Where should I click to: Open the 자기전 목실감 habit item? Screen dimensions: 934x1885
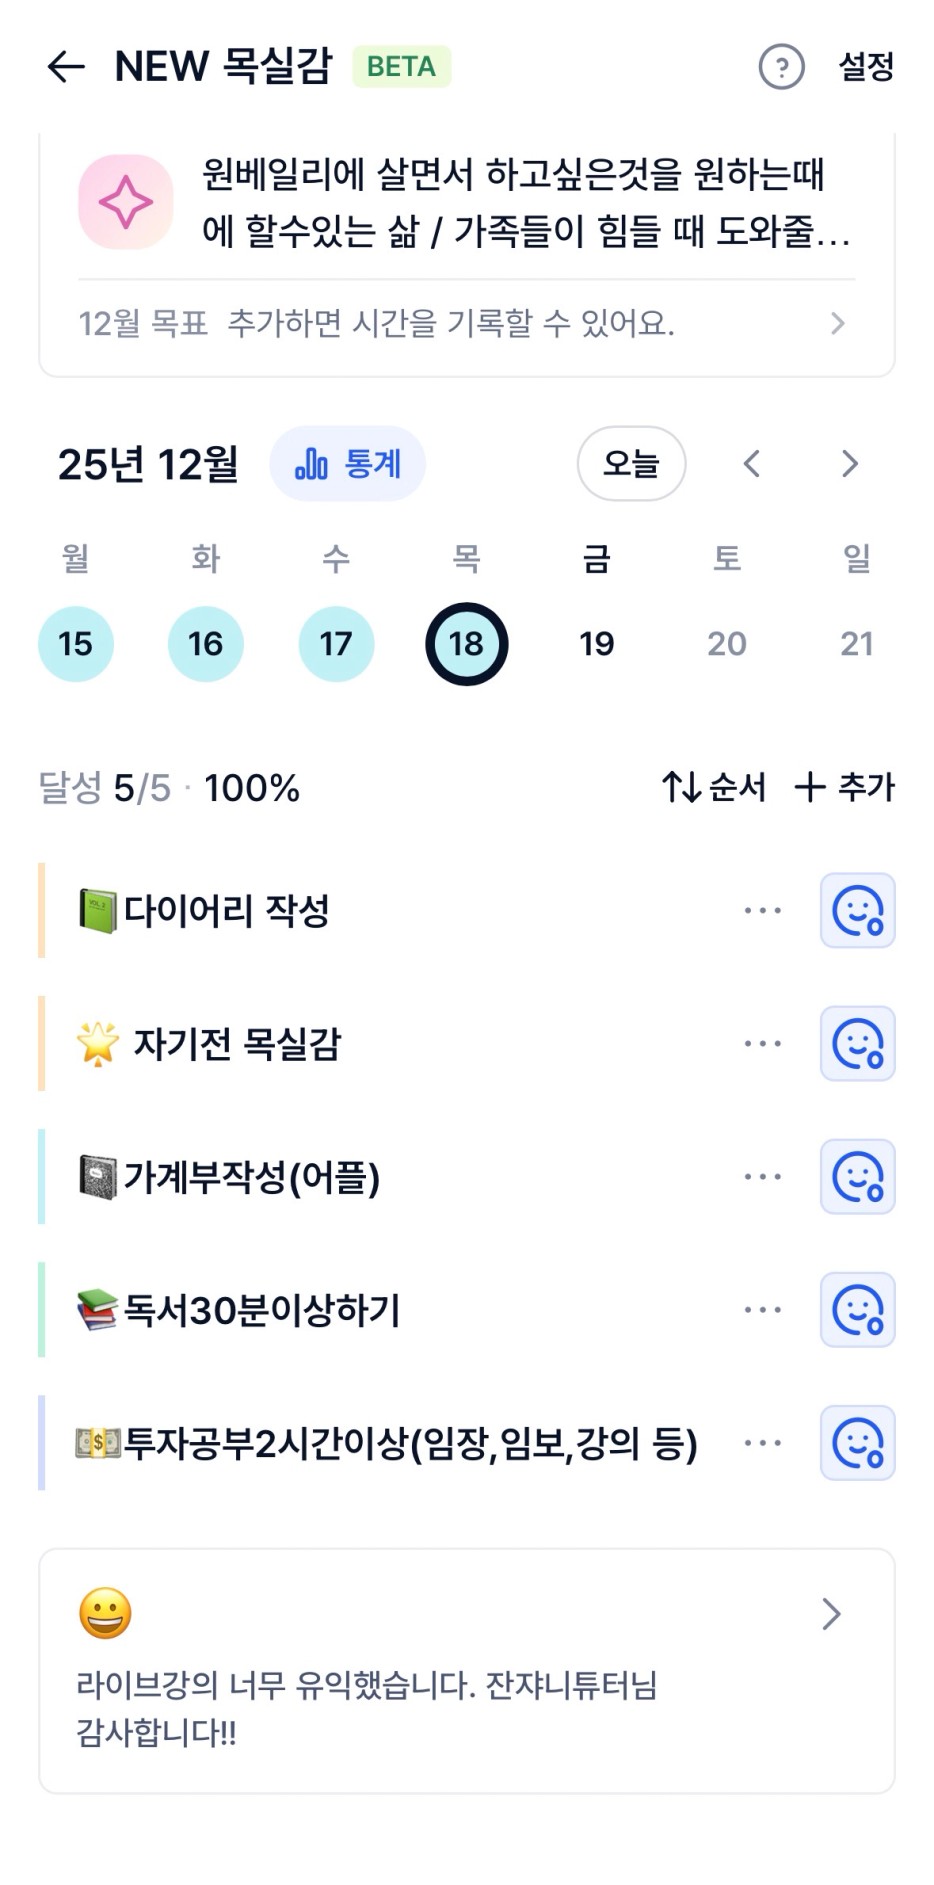click(x=238, y=1043)
